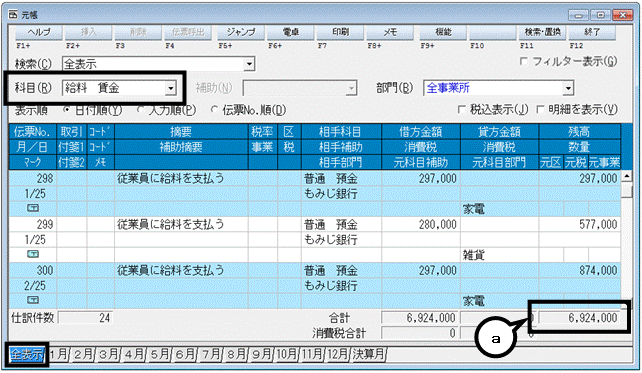The width and height of the screenshot is (642, 373).
Task: Click the 終了 exit button
Action: point(592,32)
